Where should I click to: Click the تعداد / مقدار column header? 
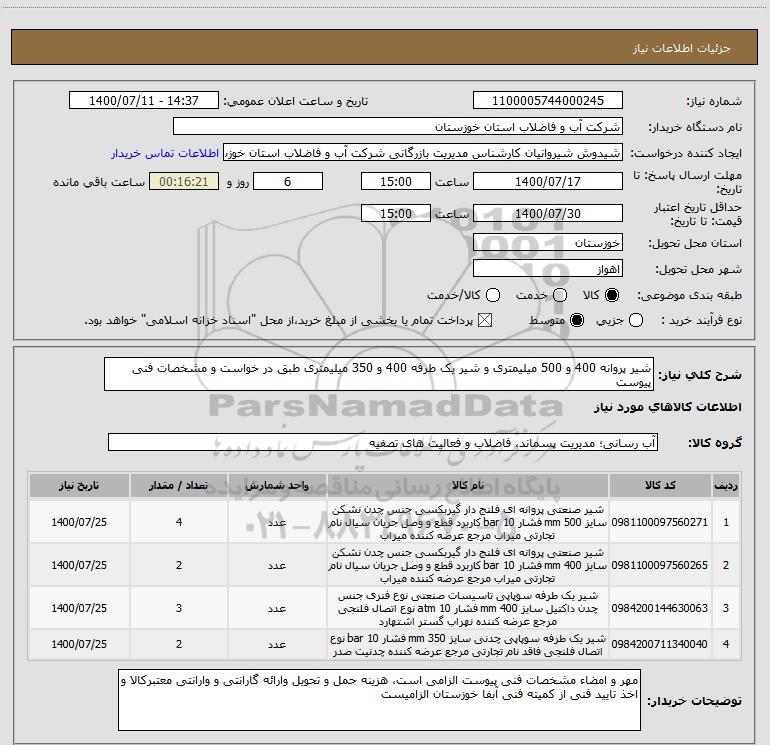pyautogui.click(x=179, y=485)
